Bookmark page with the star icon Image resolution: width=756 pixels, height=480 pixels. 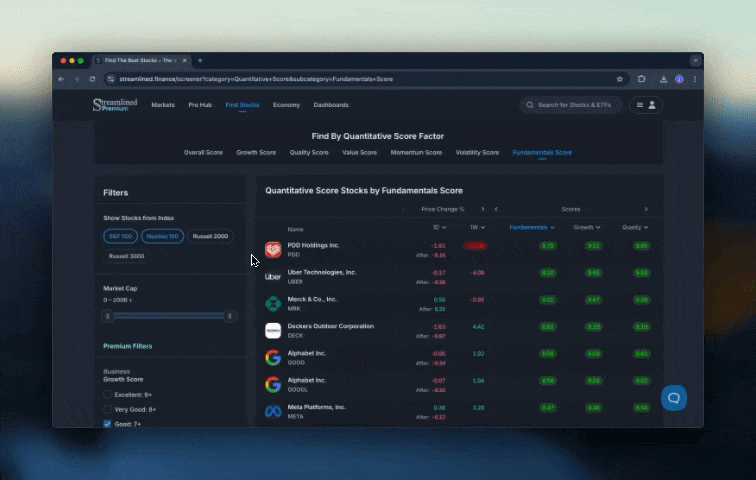click(x=620, y=79)
